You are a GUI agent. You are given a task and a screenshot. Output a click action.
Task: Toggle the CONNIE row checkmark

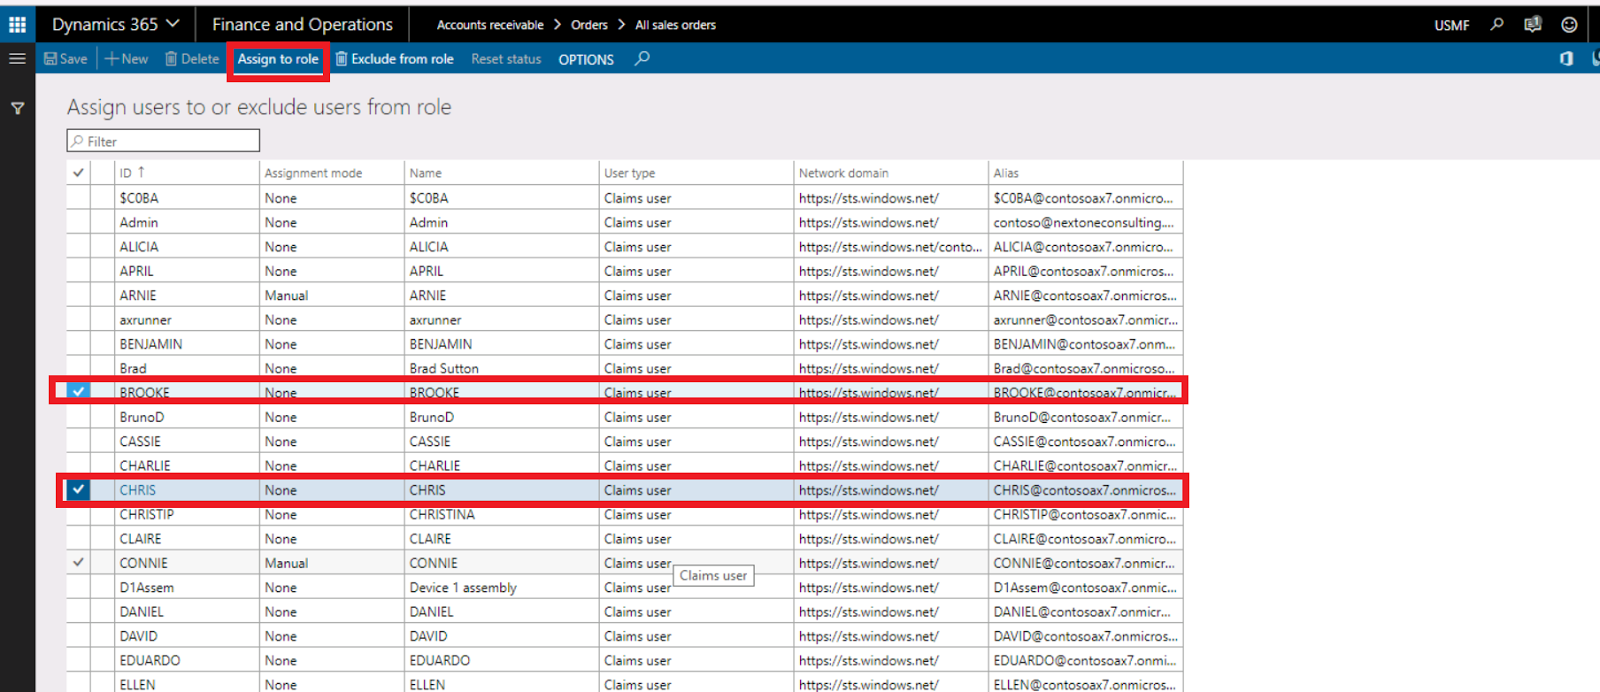78,563
